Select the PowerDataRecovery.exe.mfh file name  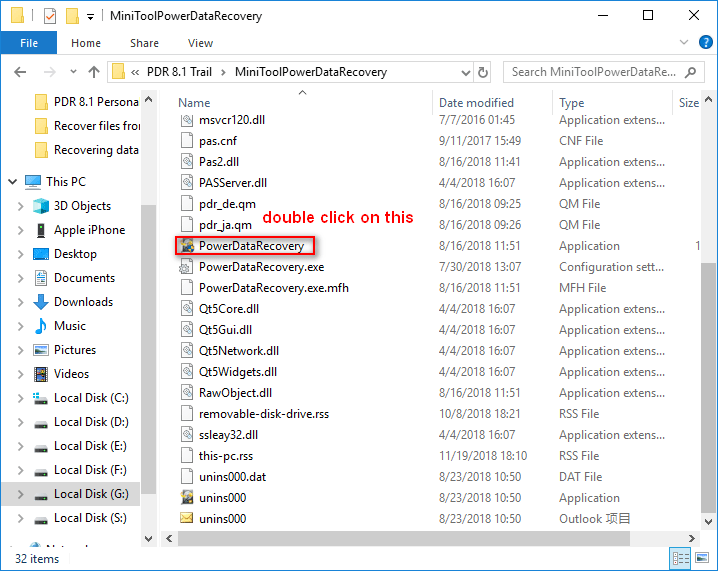click(273, 288)
